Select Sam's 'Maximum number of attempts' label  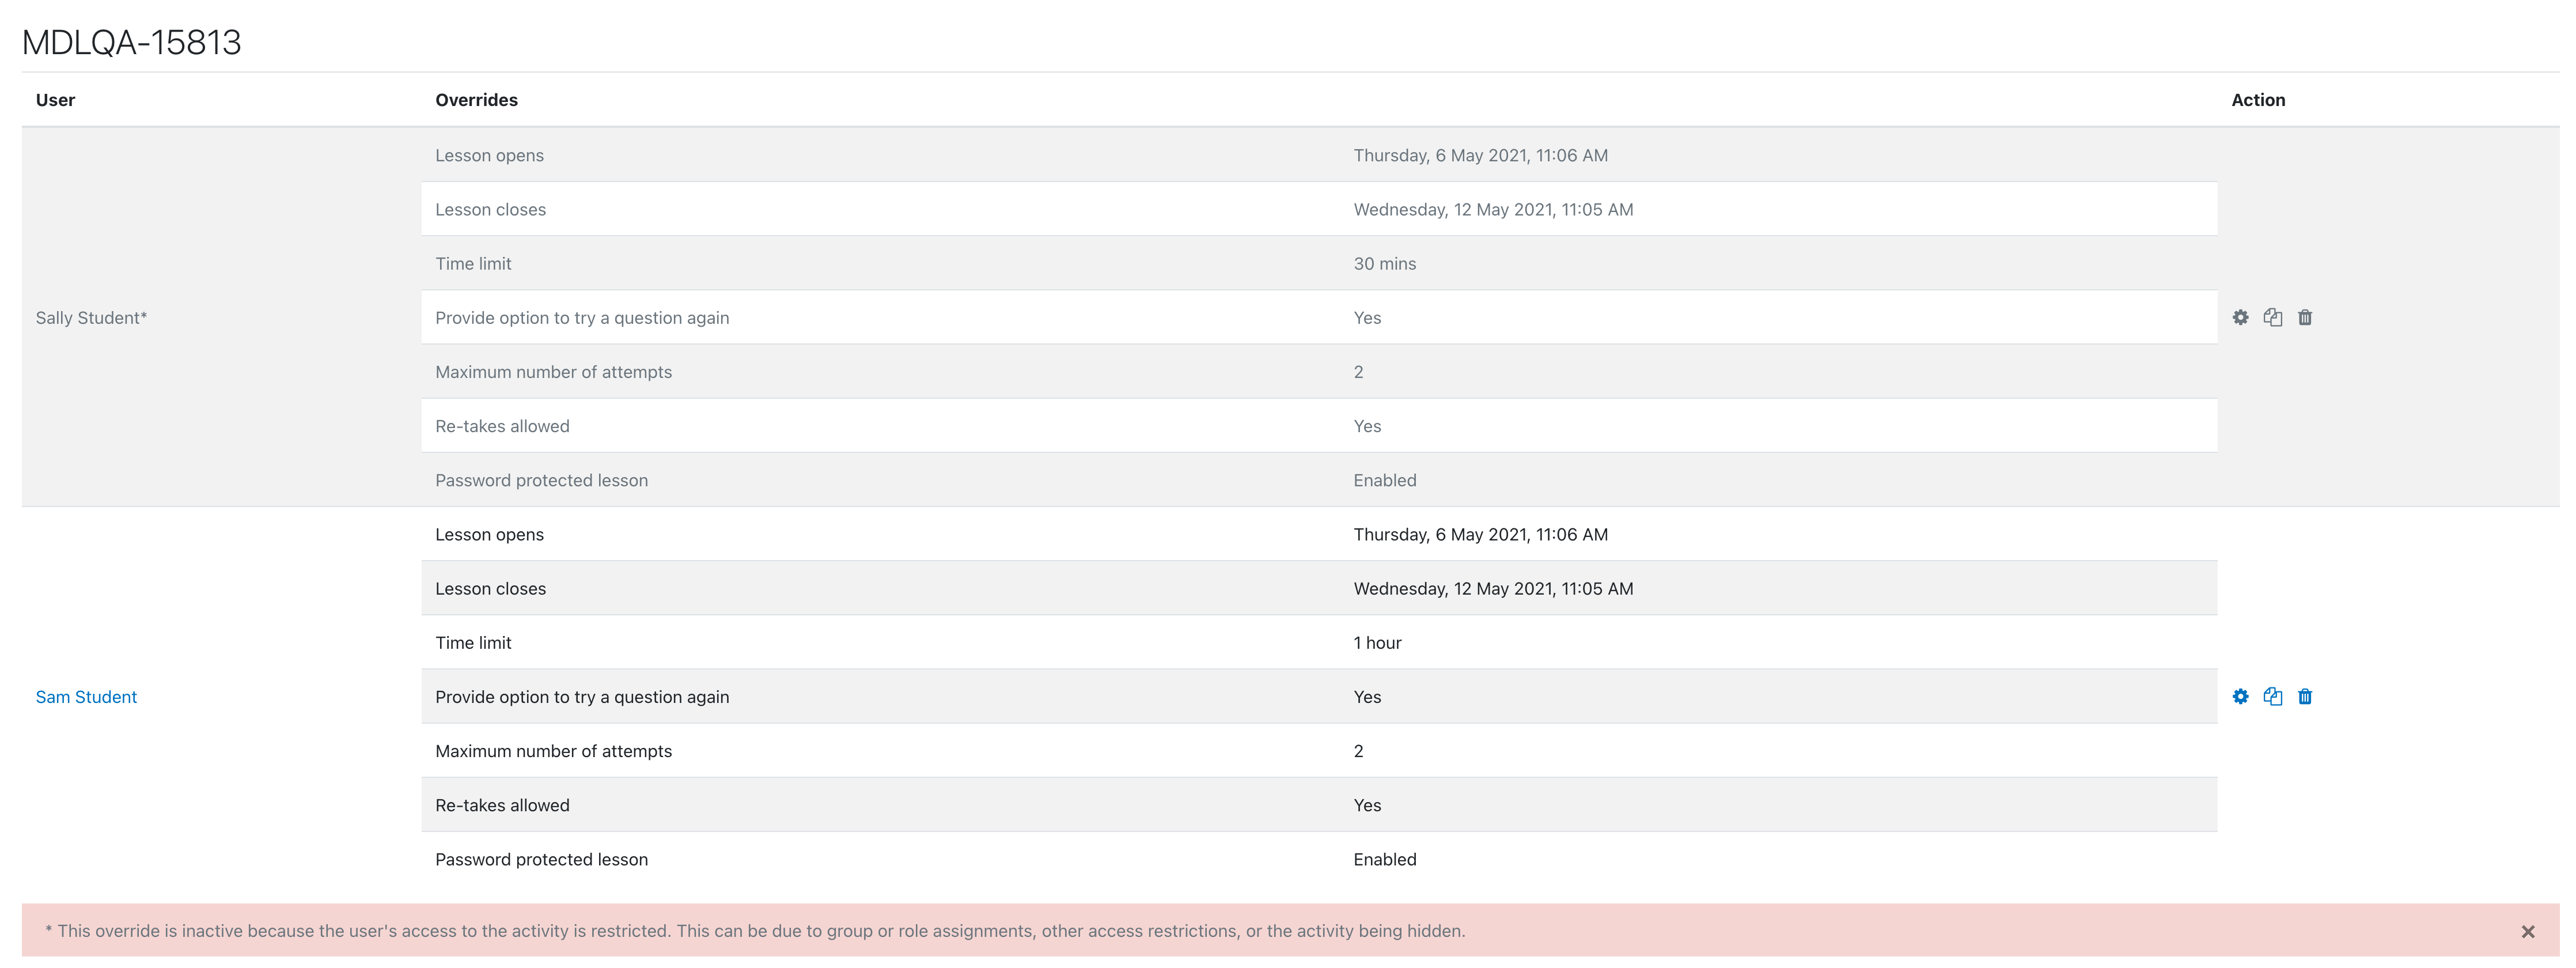[x=553, y=751]
